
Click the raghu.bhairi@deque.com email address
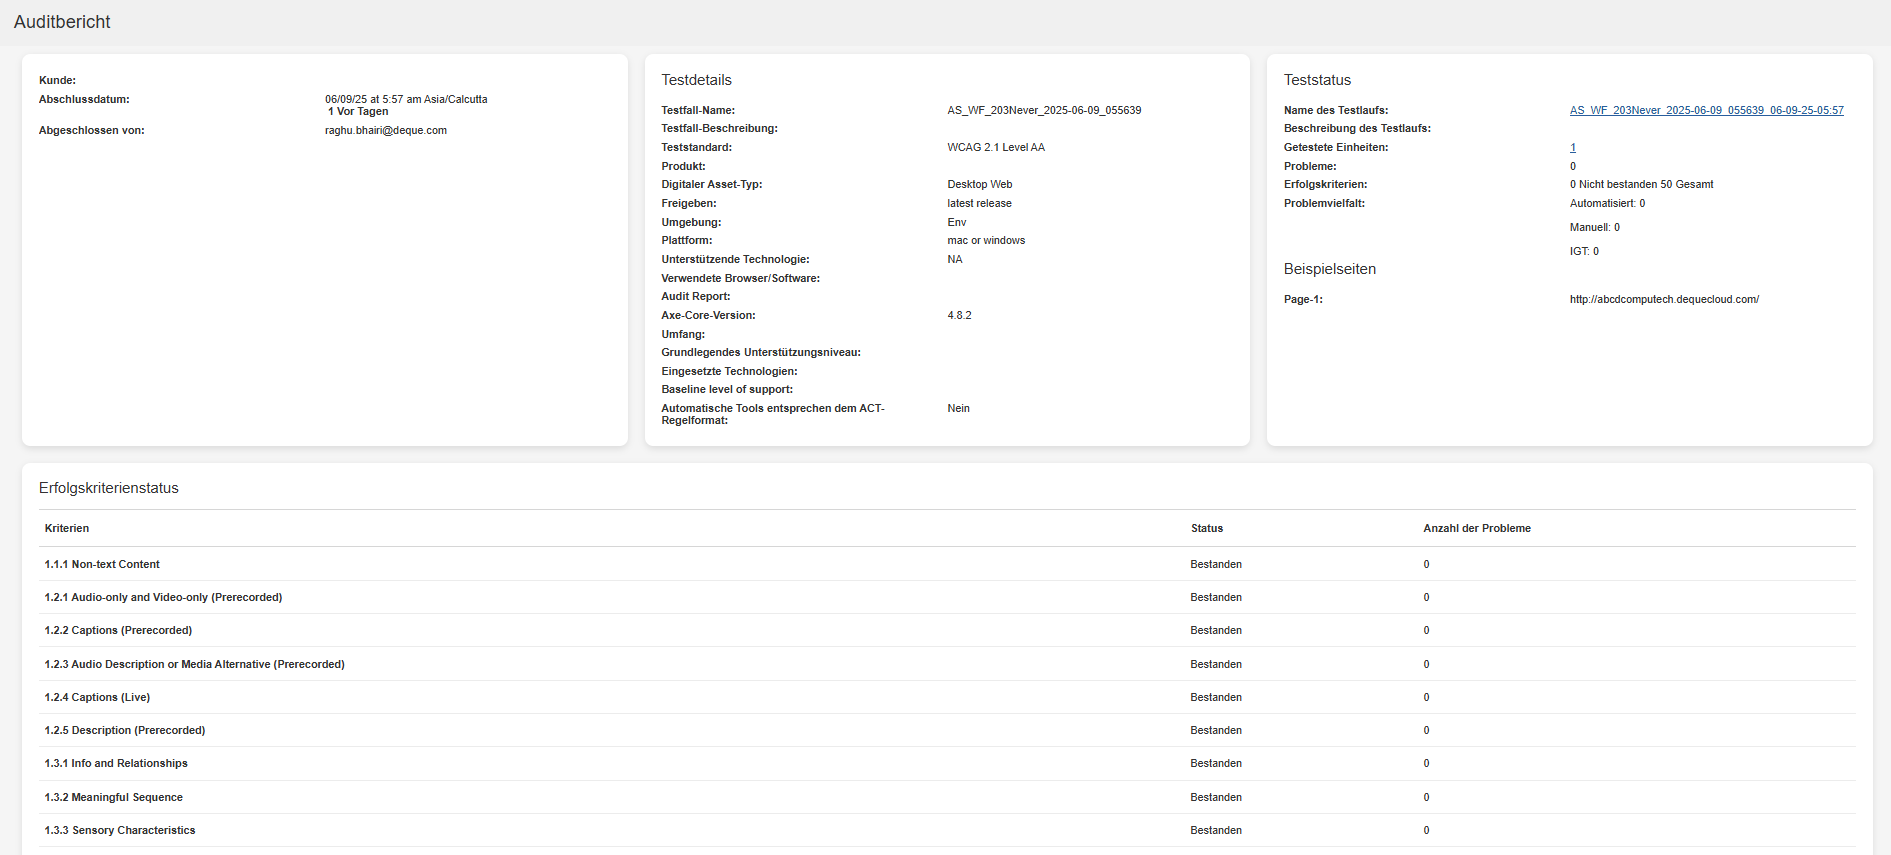(386, 131)
